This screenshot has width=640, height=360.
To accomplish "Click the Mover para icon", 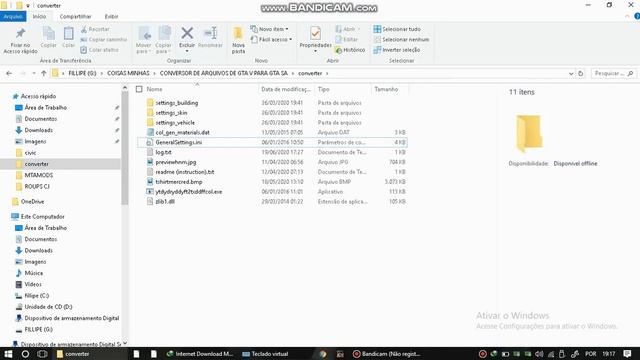I will click(143, 34).
